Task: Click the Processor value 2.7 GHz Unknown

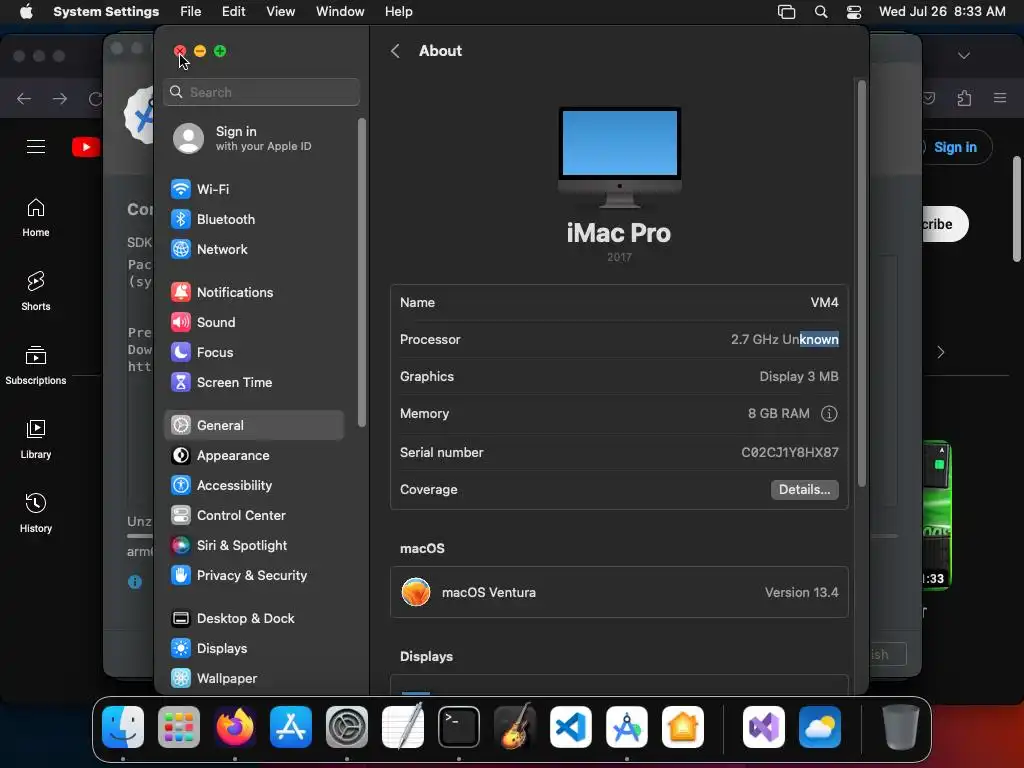Action: tap(784, 340)
